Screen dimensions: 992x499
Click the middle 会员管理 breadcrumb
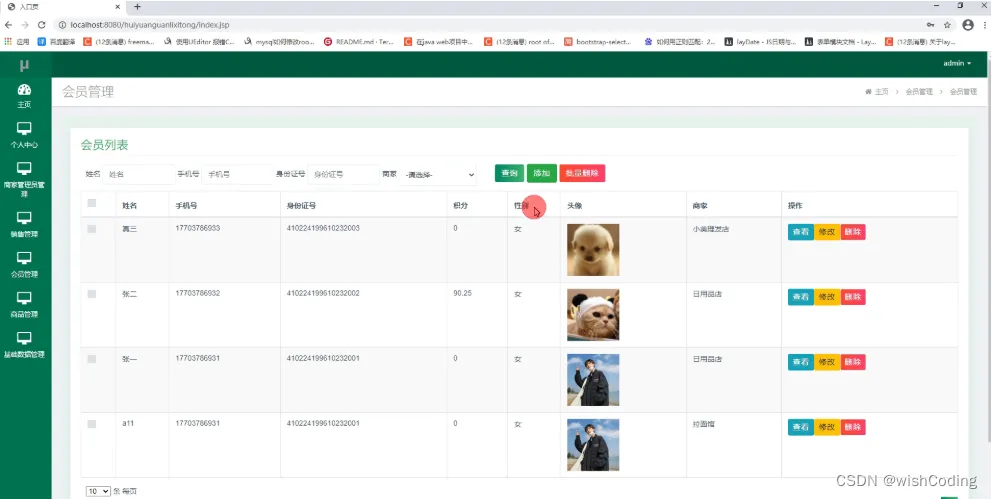(x=919, y=92)
